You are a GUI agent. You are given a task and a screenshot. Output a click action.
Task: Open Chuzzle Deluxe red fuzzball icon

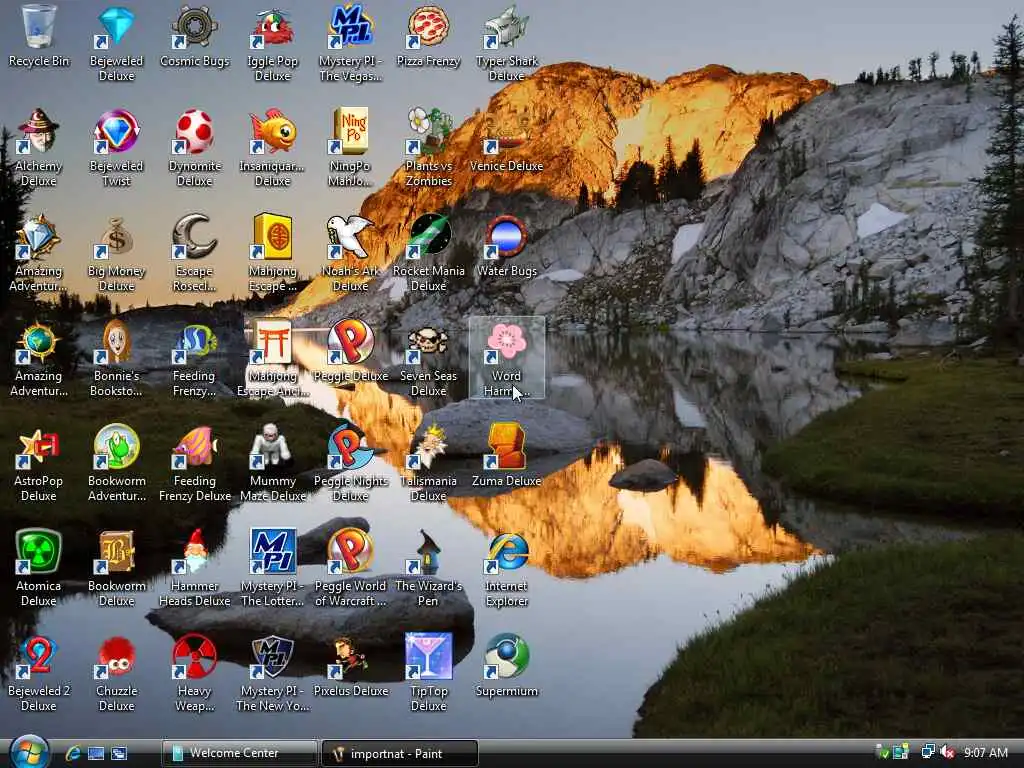click(116, 673)
